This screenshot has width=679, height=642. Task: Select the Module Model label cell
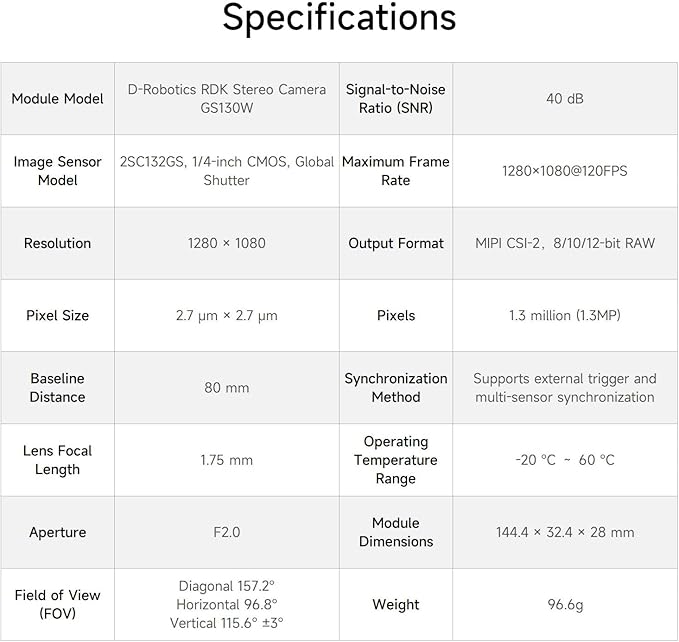58,99
